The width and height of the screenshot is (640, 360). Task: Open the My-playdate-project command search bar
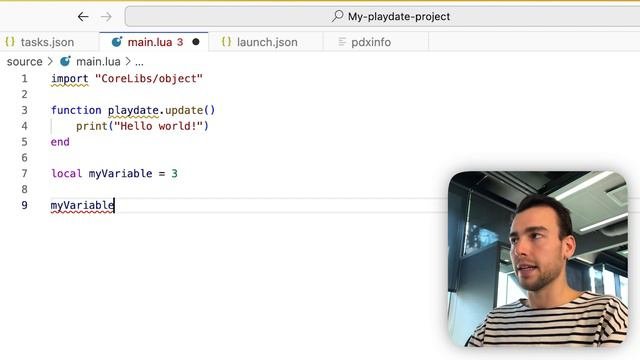point(382,16)
